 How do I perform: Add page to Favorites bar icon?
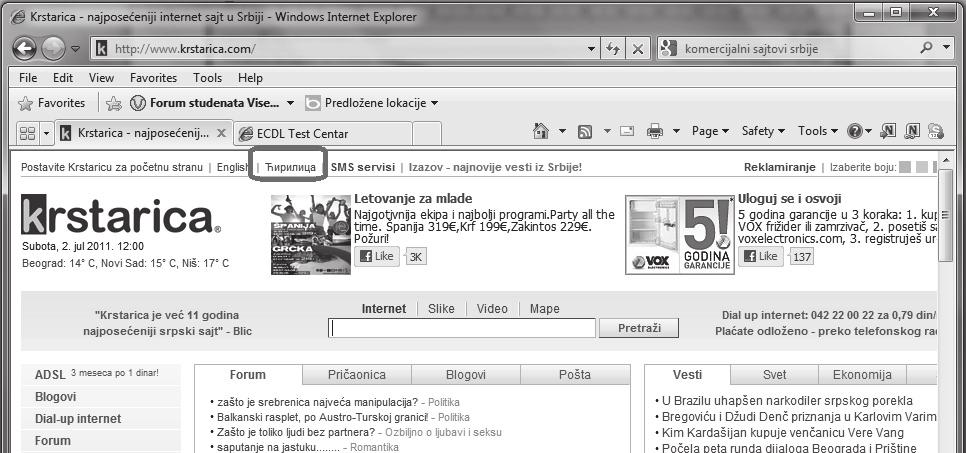click(114, 104)
